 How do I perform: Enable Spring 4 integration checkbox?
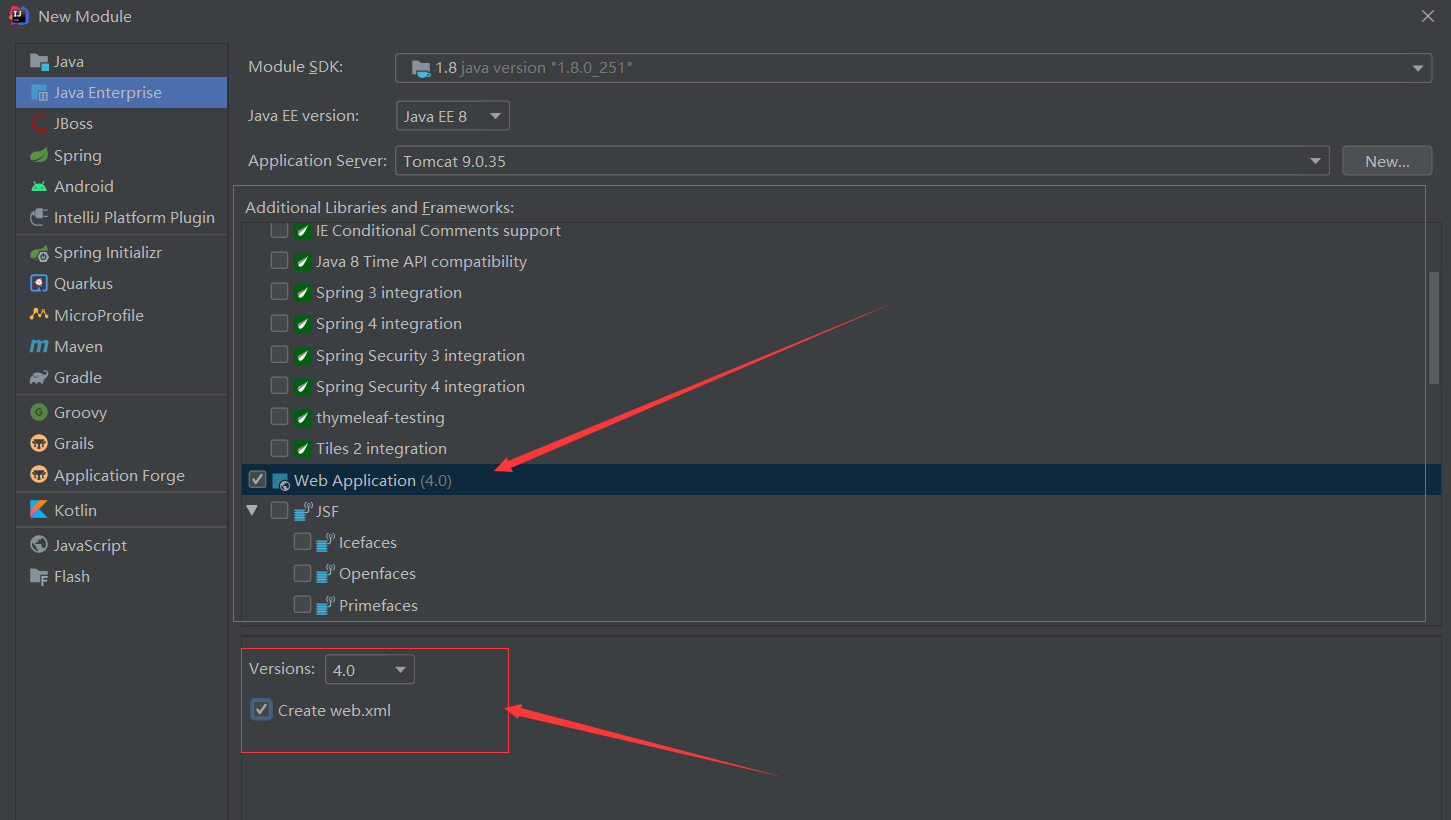click(x=279, y=324)
